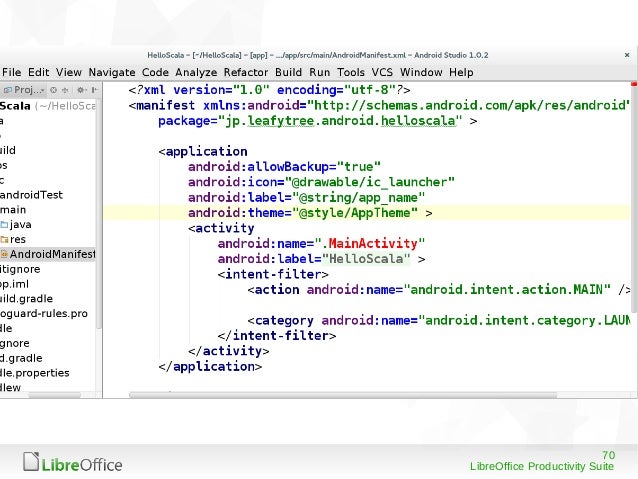638x479 pixels.
Task: Click the LibreOffice logo in slide footer
Action: [72, 463]
